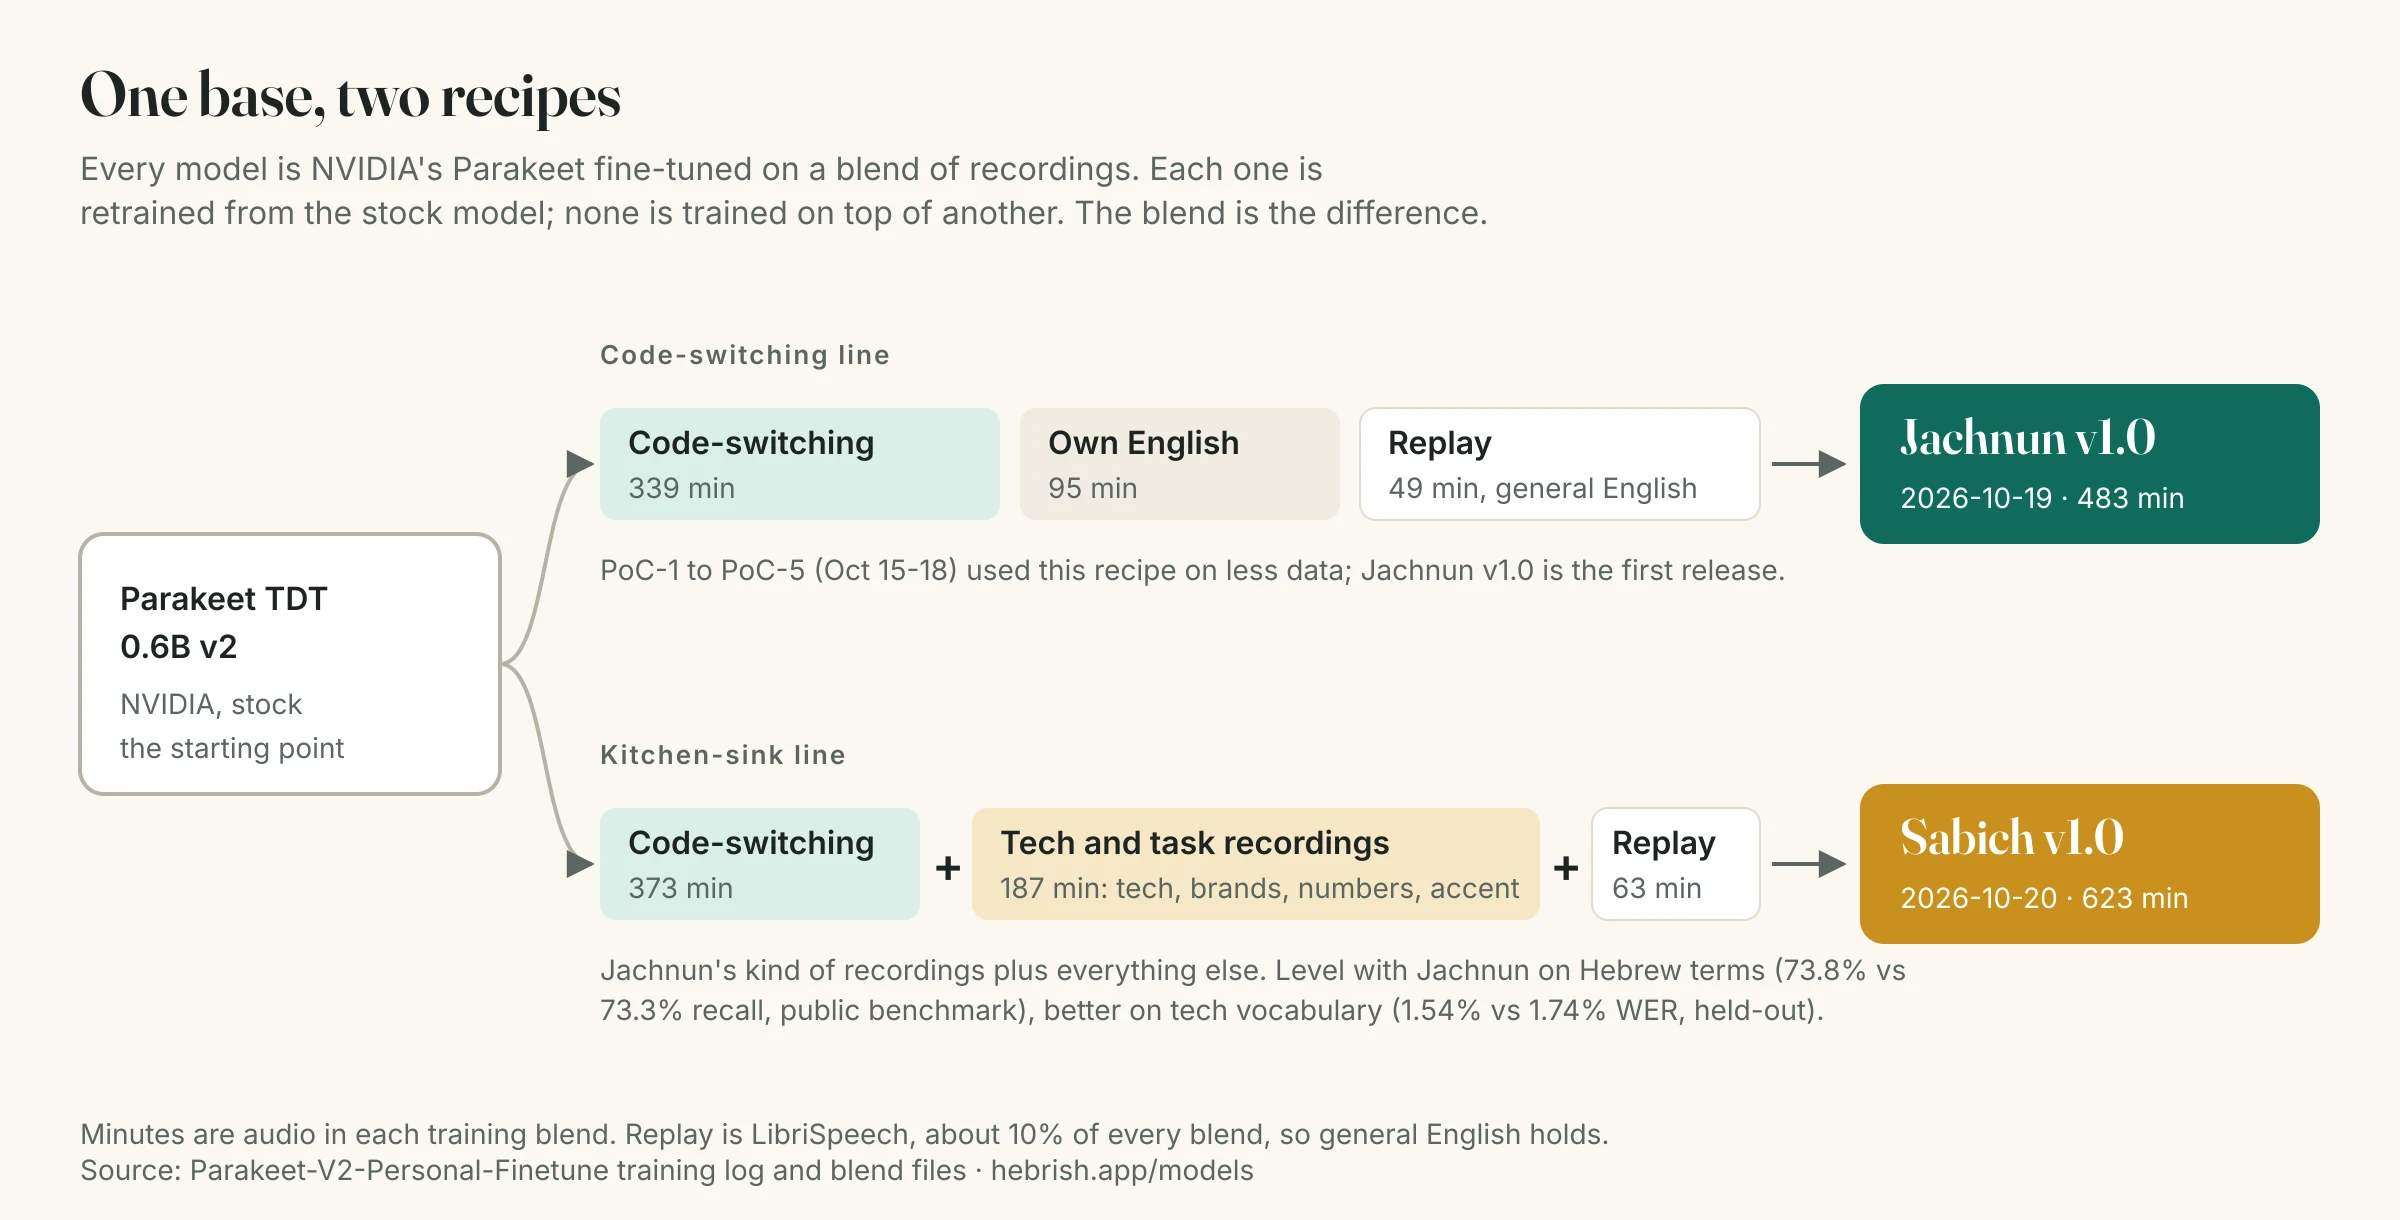Click the Replay 63 min box
2400x1220 pixels.
[1676, 864]
